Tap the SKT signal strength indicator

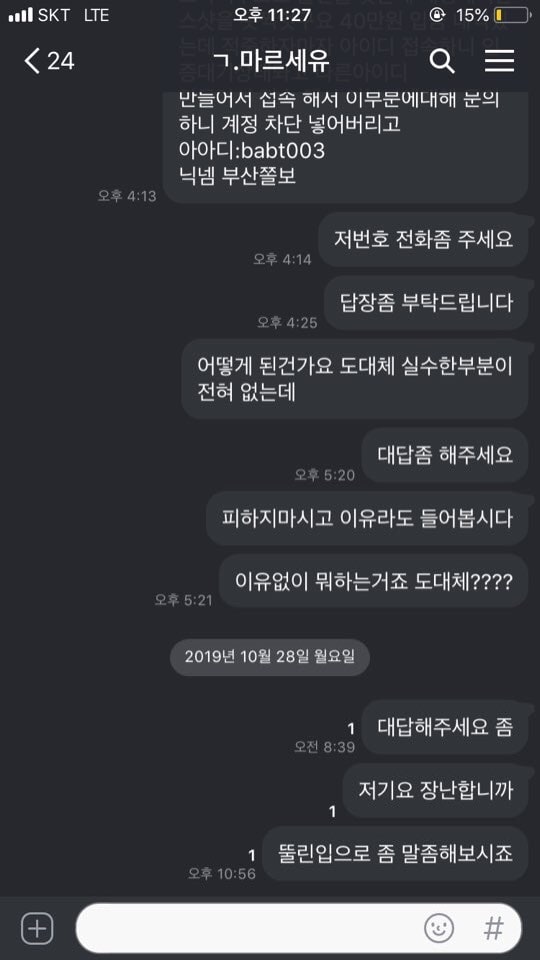coord(21,15)
